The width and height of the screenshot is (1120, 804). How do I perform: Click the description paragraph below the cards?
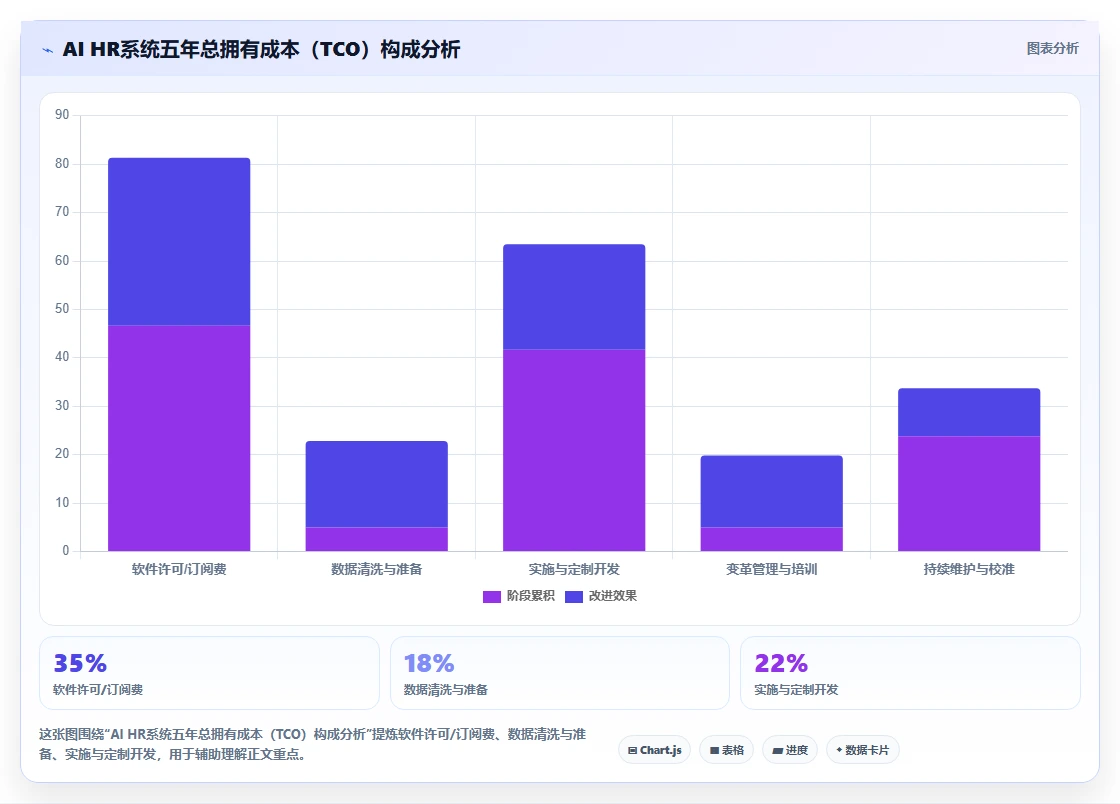pos(313,744)
